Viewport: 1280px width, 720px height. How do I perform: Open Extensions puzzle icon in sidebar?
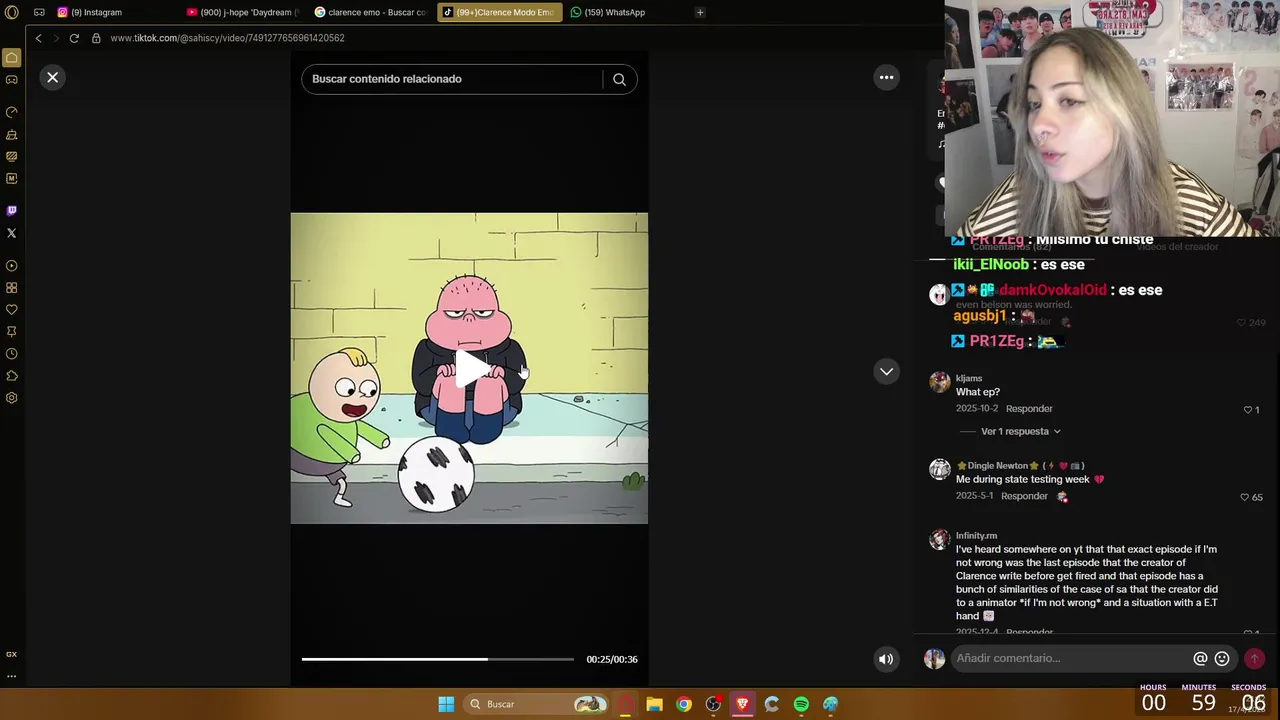coord(11,376)
